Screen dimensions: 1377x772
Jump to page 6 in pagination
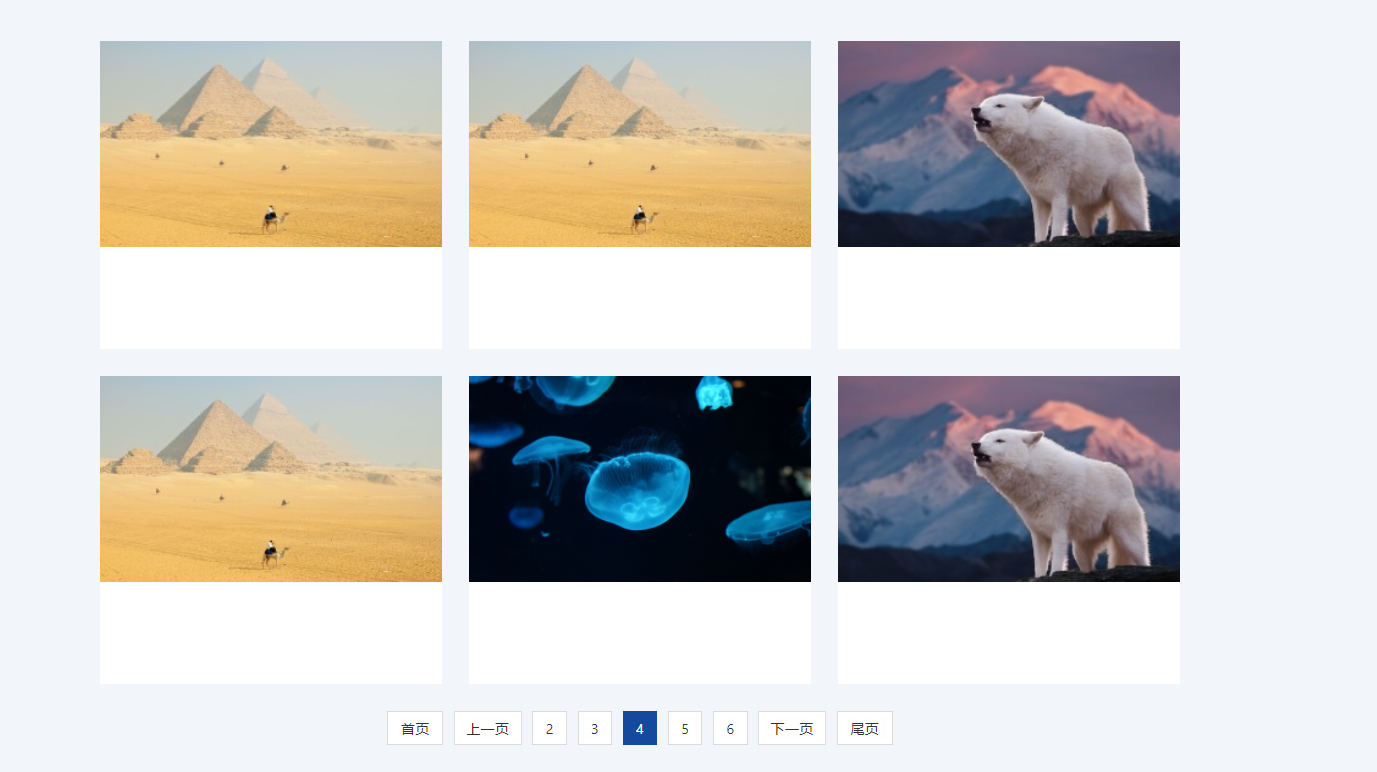(730, 728)
